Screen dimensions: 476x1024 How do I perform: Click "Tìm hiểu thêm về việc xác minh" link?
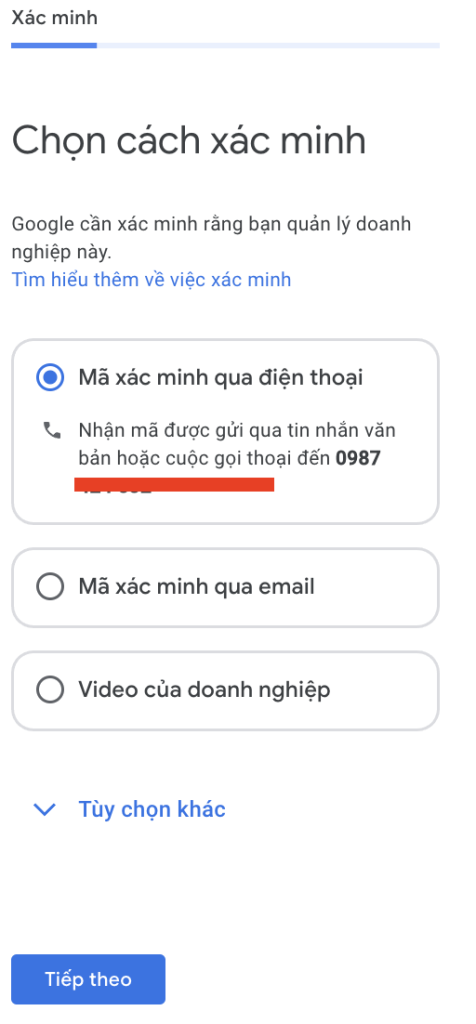[x=151, y=280]
